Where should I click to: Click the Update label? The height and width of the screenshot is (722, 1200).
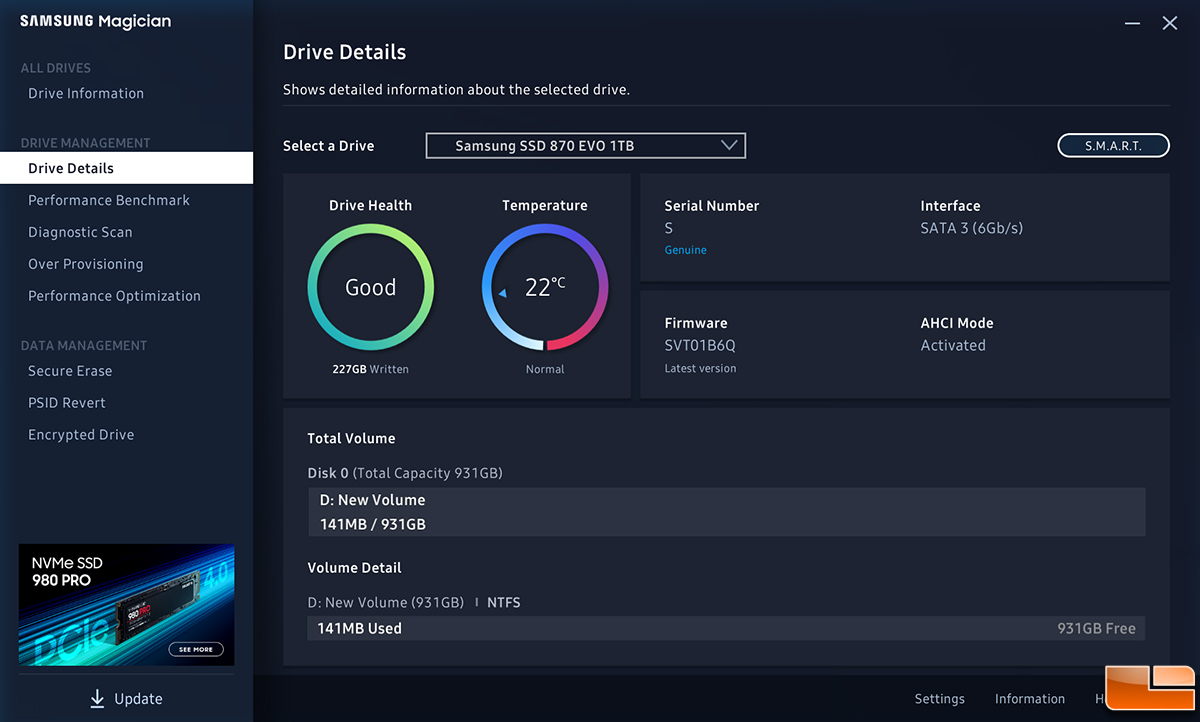pyautogui.click(x=138, y=699)
